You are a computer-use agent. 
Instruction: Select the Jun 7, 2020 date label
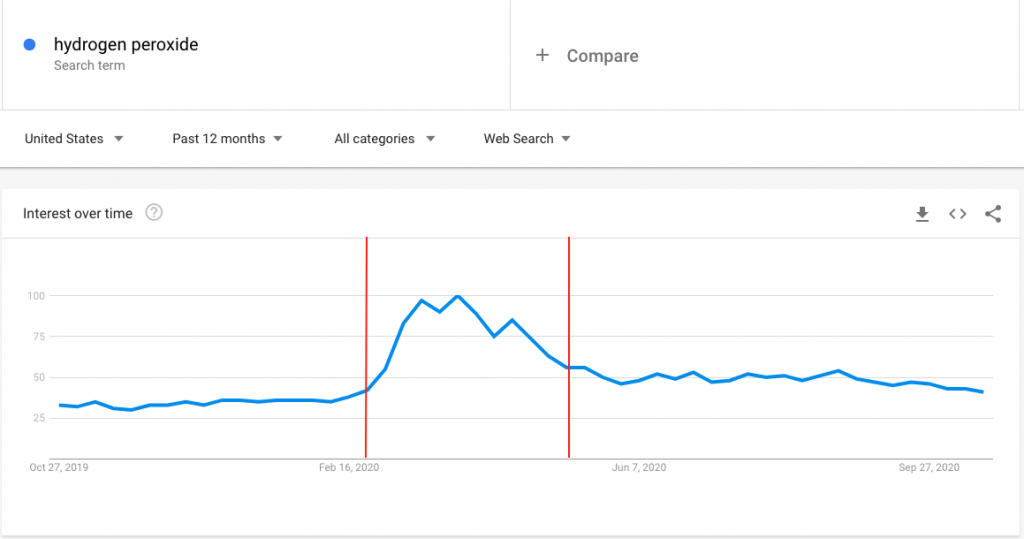point(639,467)
